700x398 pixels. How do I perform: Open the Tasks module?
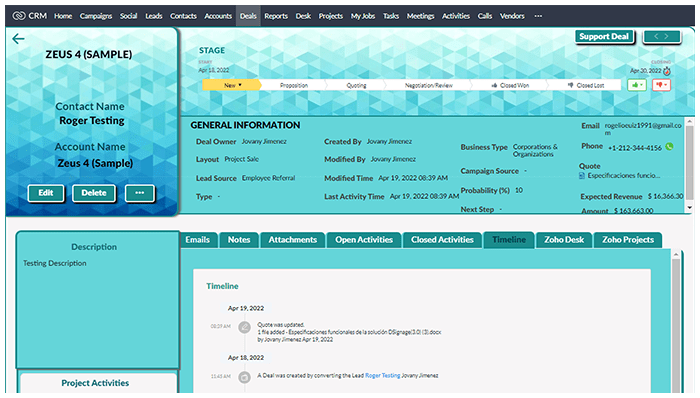(391, 16)
